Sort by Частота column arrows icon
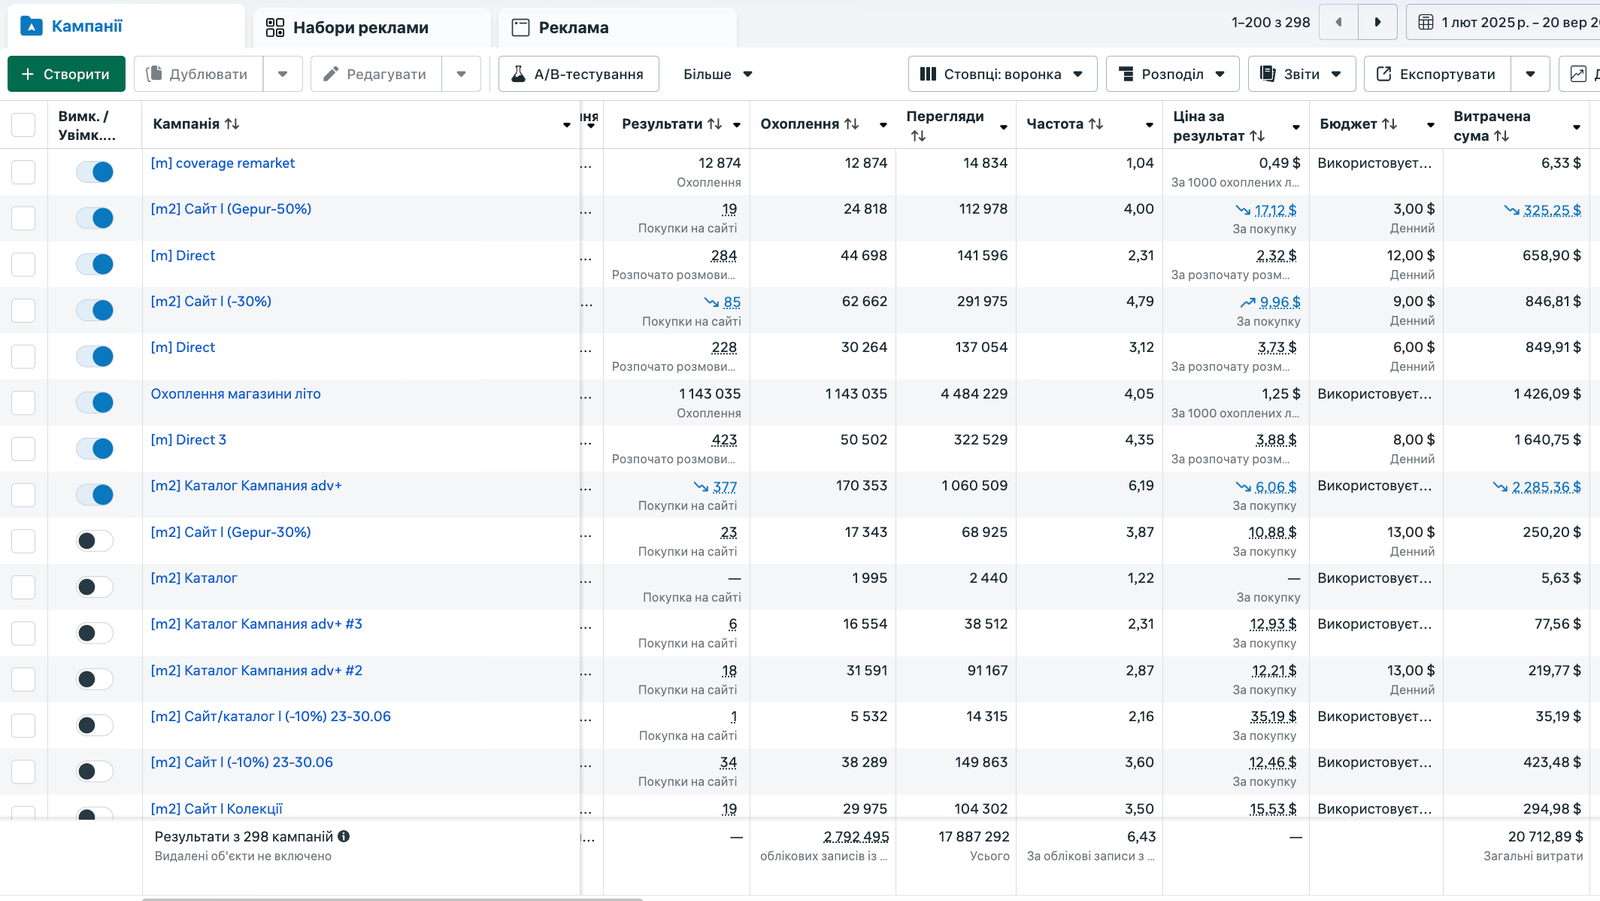The image size is (1600, 901). [x=1096, y=124]
